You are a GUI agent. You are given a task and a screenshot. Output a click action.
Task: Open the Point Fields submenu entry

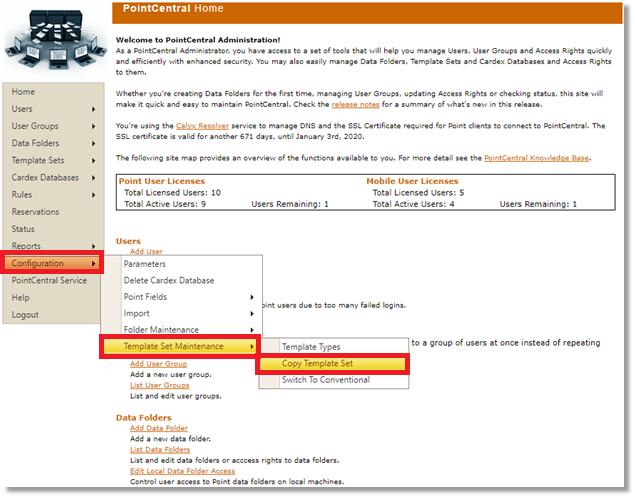(145, 297)
